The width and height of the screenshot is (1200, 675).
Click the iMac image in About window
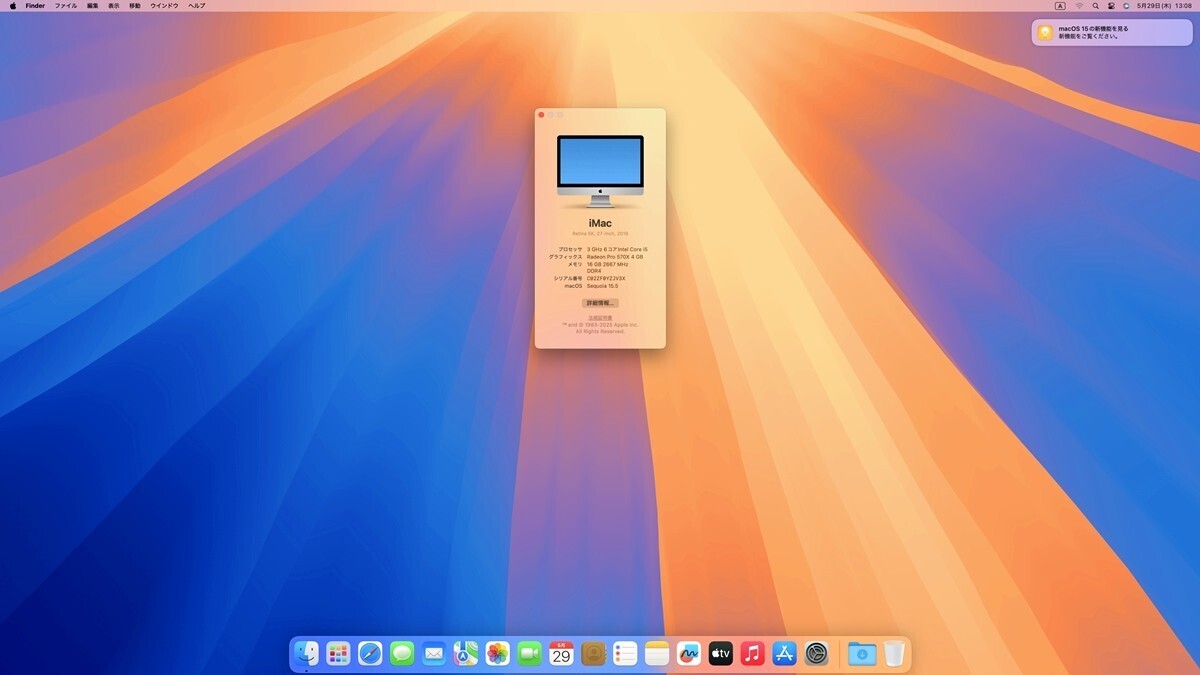click(600, 171)
